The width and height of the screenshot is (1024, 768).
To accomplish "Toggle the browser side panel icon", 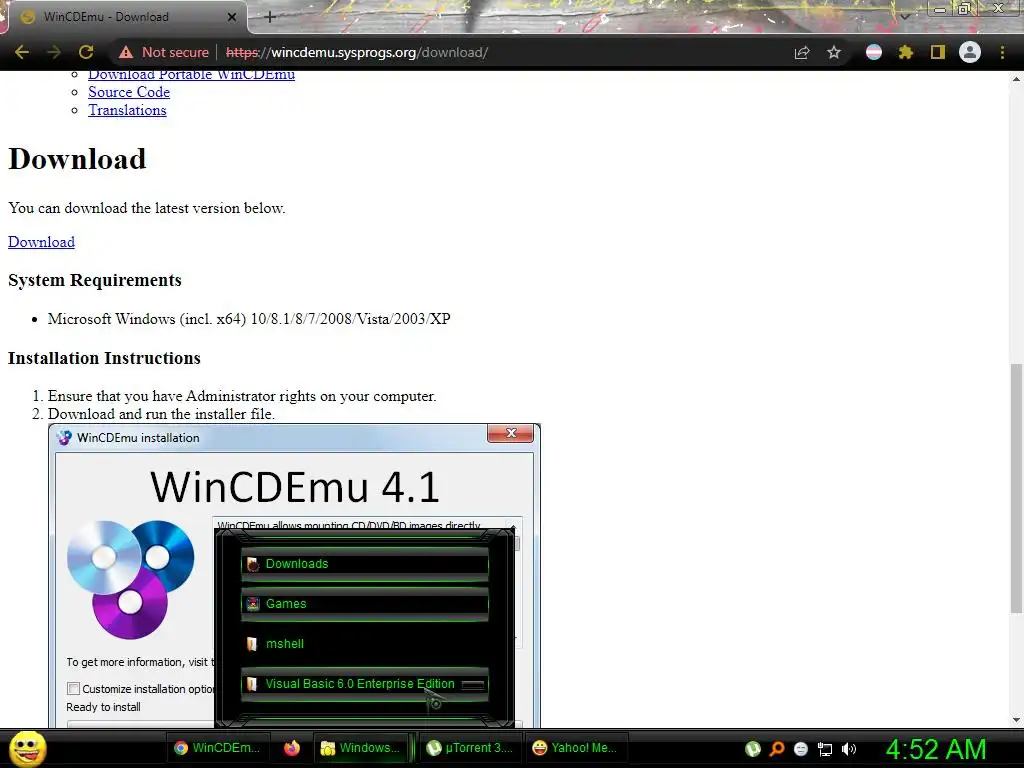I will point(938,52).
